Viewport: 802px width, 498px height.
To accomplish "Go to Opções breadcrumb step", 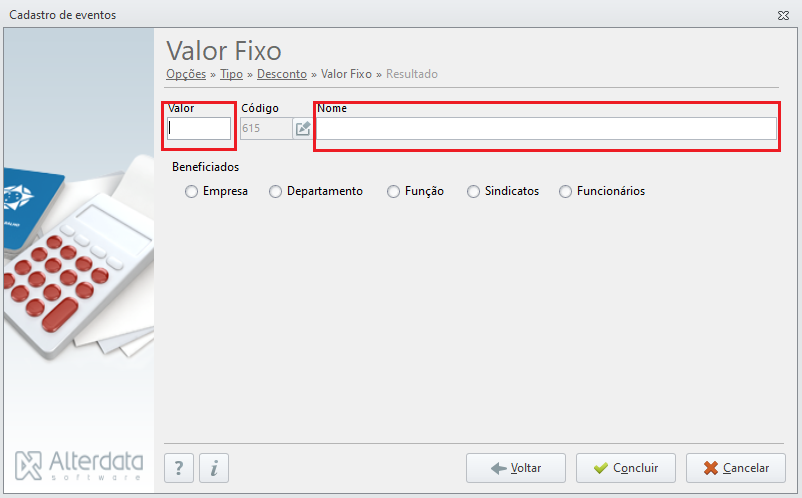I will coord(186,74).
